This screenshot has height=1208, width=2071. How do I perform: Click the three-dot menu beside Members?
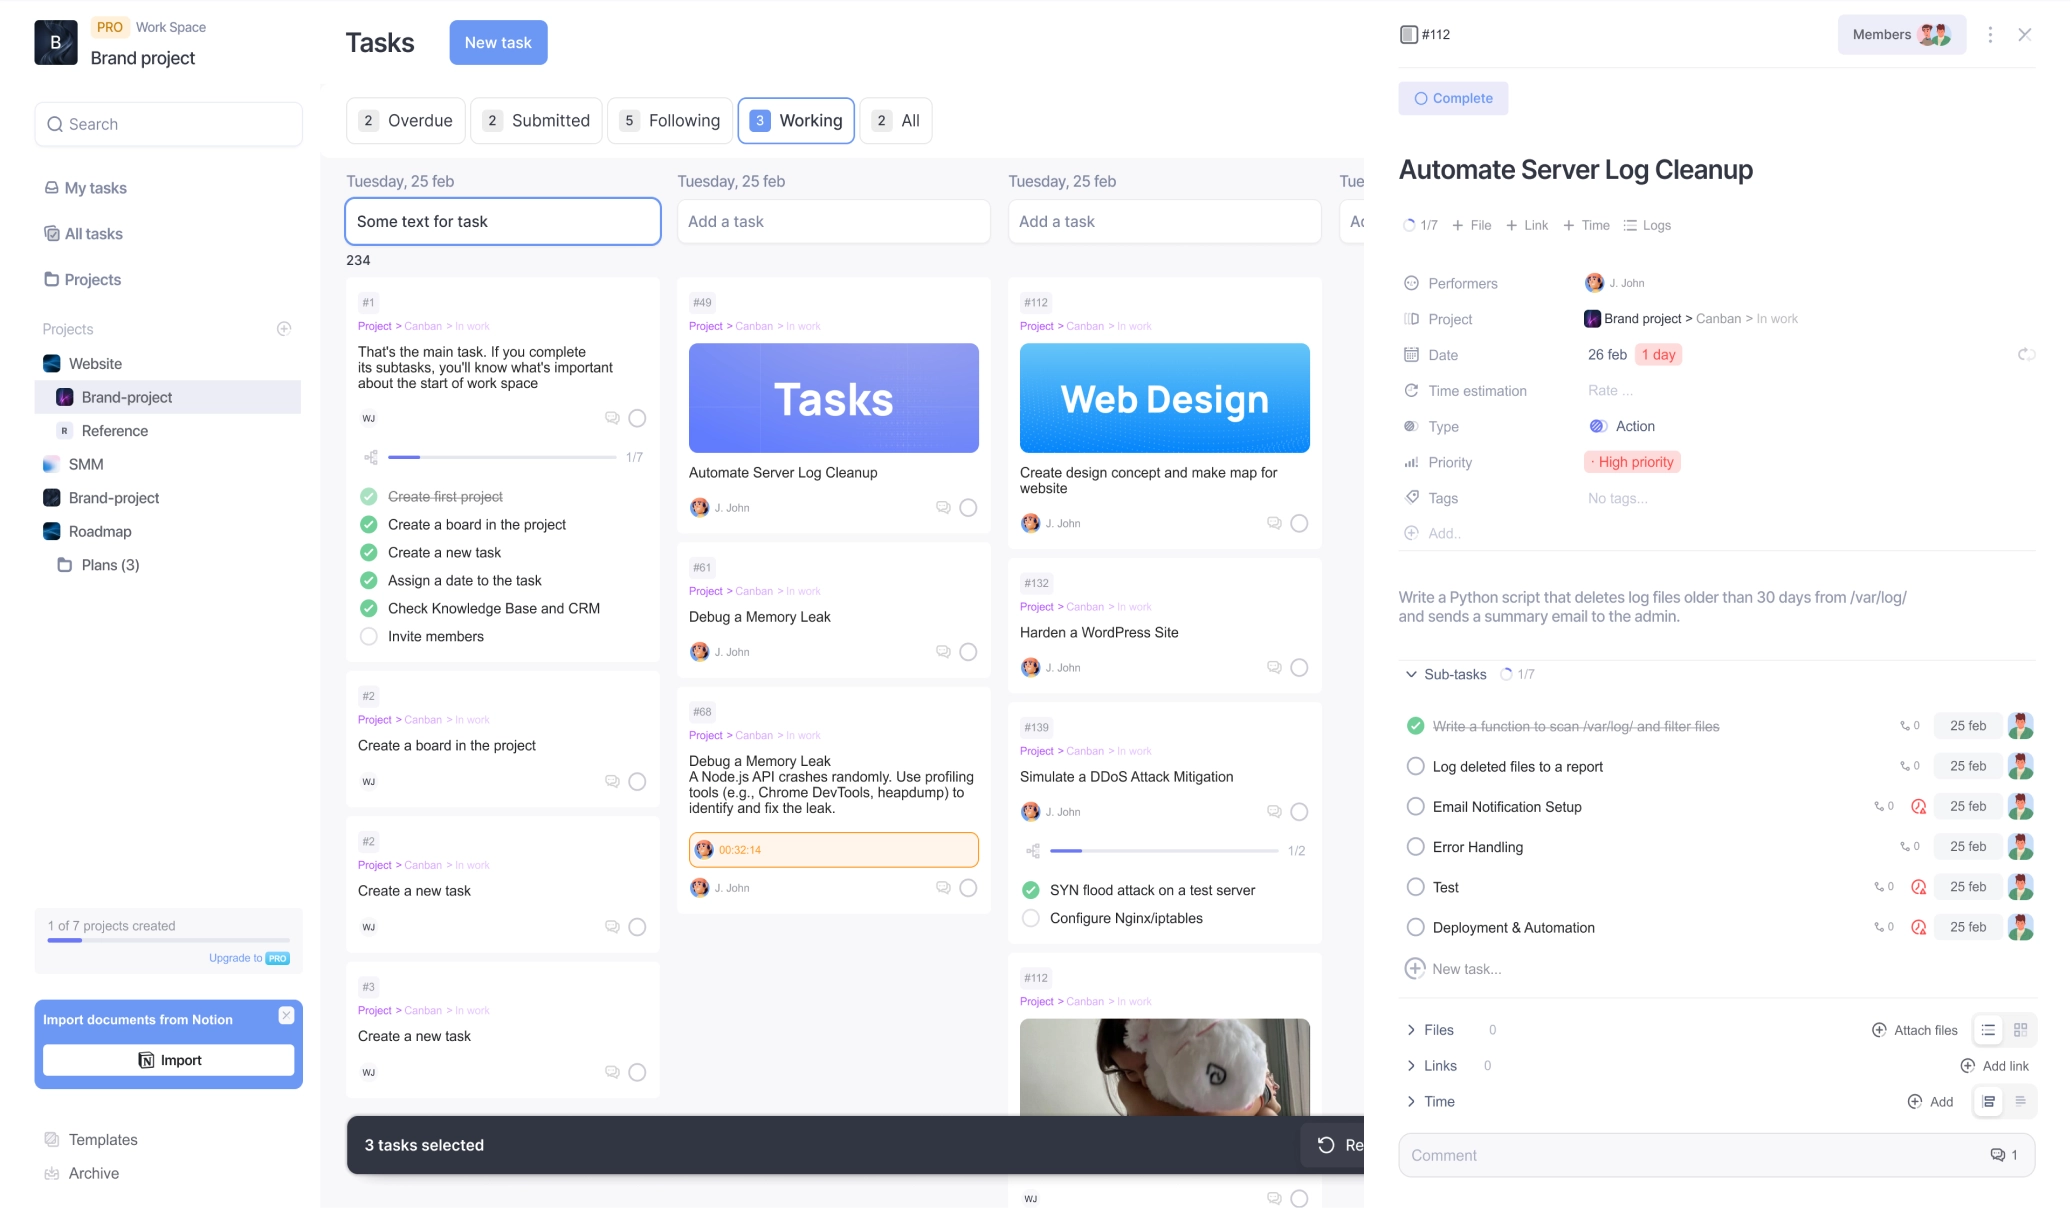pos(1990,35)
